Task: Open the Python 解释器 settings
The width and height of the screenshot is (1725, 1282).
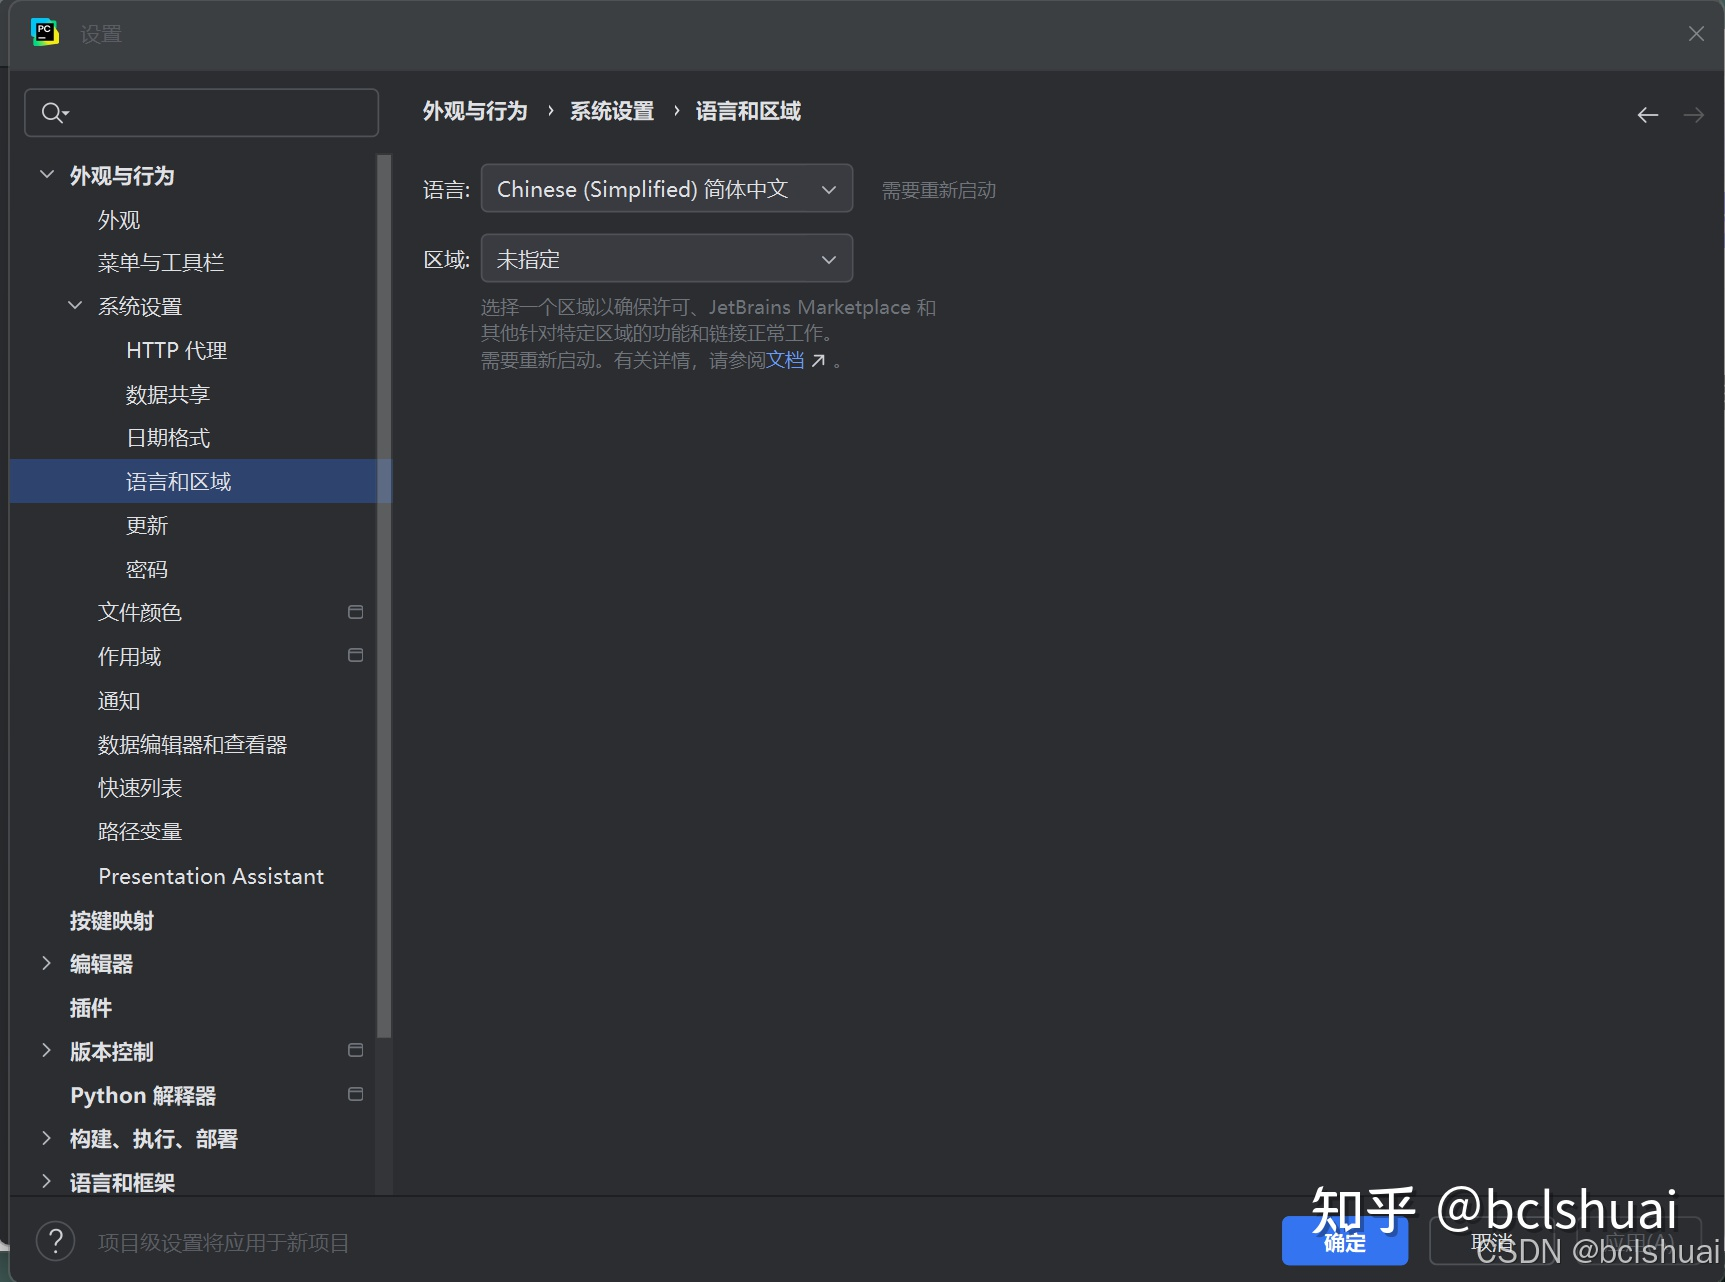Action: (143, 1096)
